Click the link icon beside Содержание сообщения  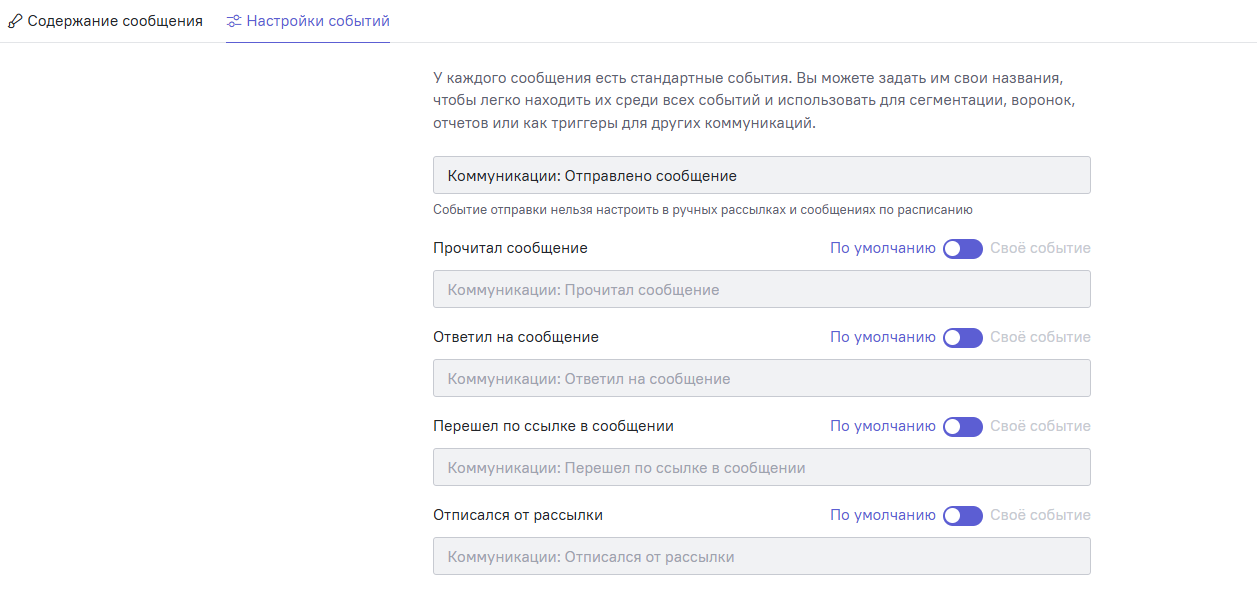click(x=15, y=21)
